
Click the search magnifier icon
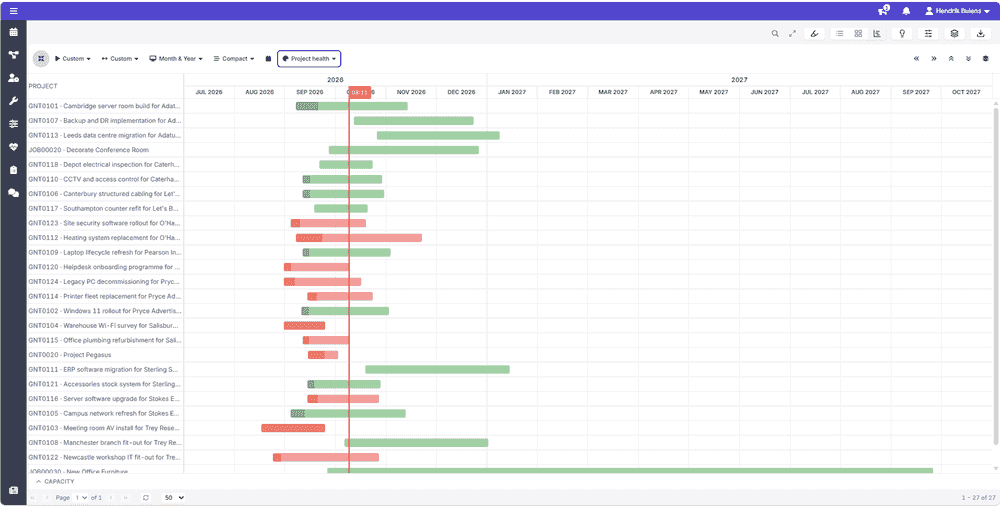(775, 34)
